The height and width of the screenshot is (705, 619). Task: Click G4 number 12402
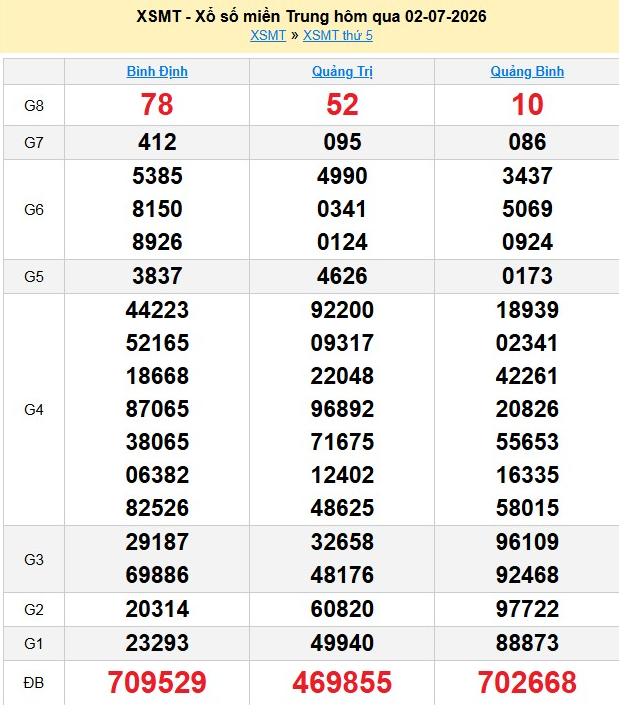pyautogui.click(x=342, y=475)
